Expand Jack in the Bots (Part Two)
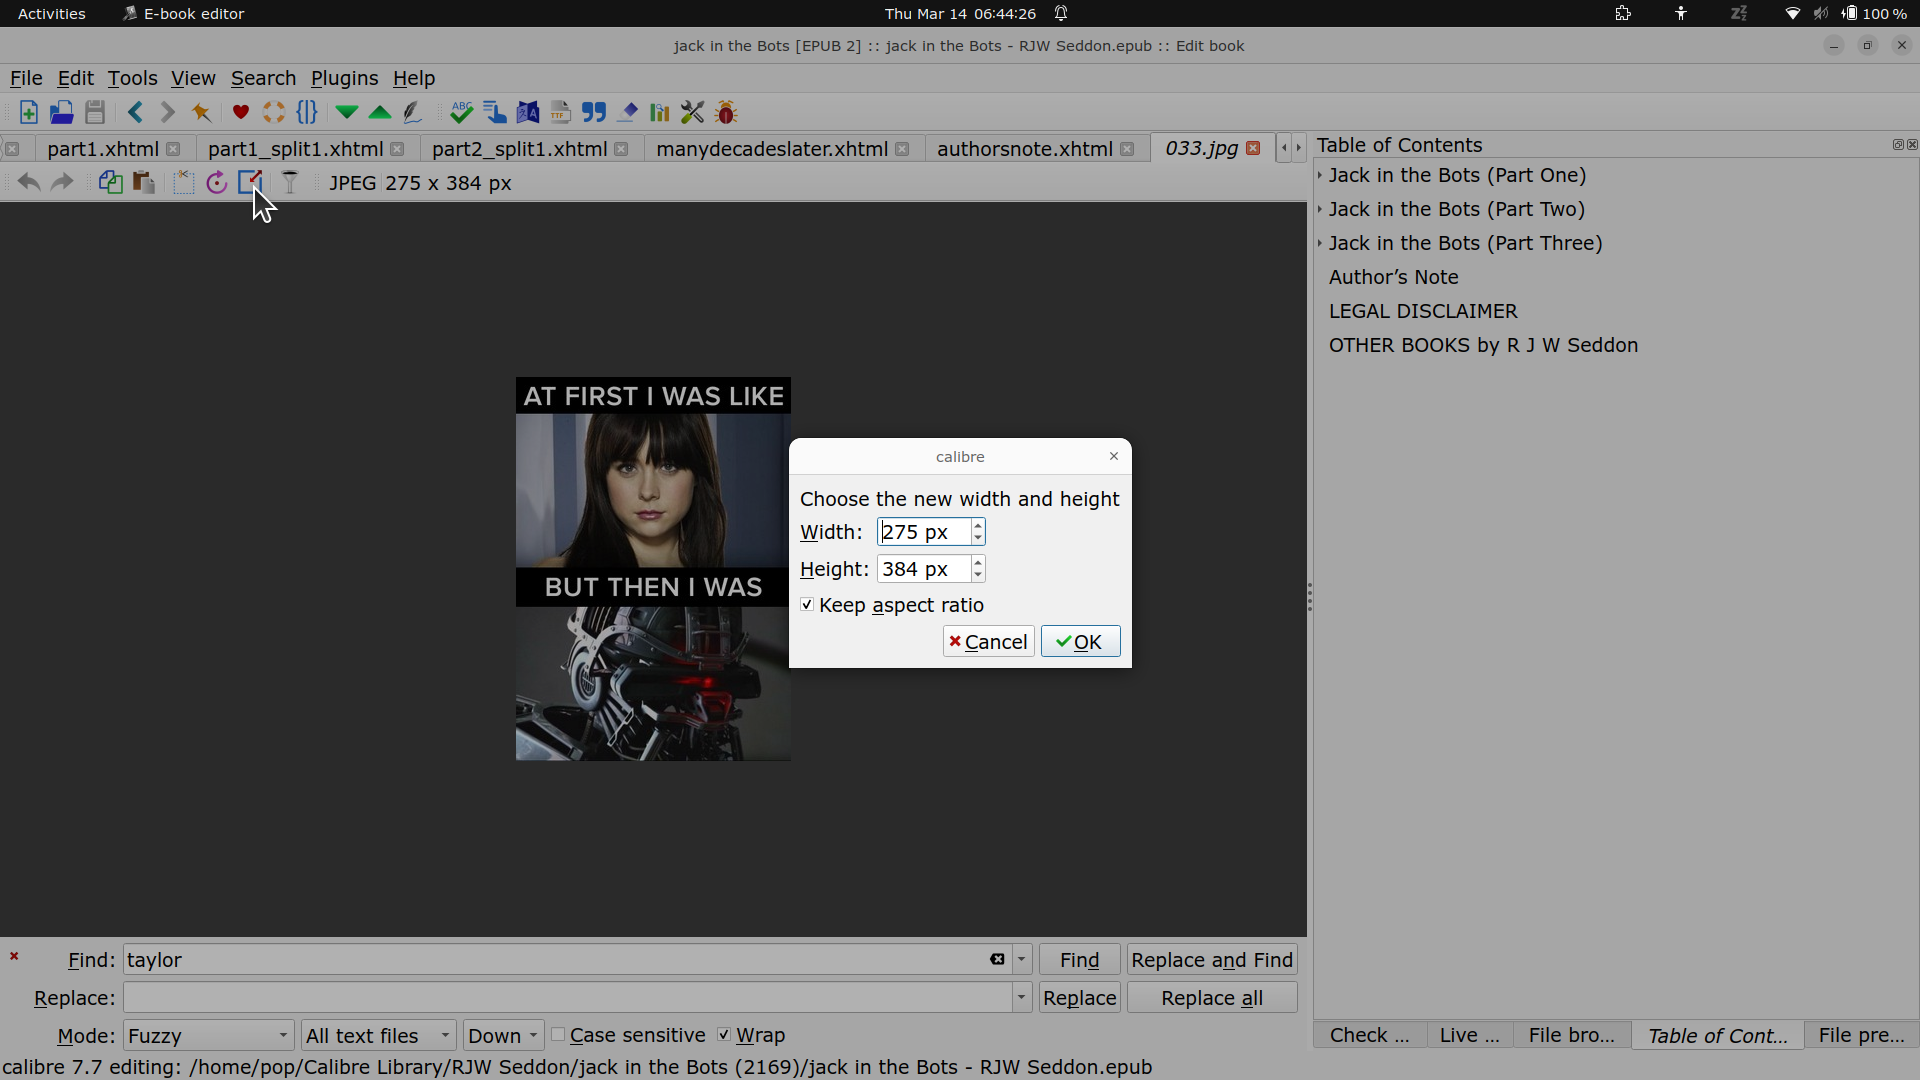The width and height of the screenshot is (1920, 1080). [x=1320, y=209]
